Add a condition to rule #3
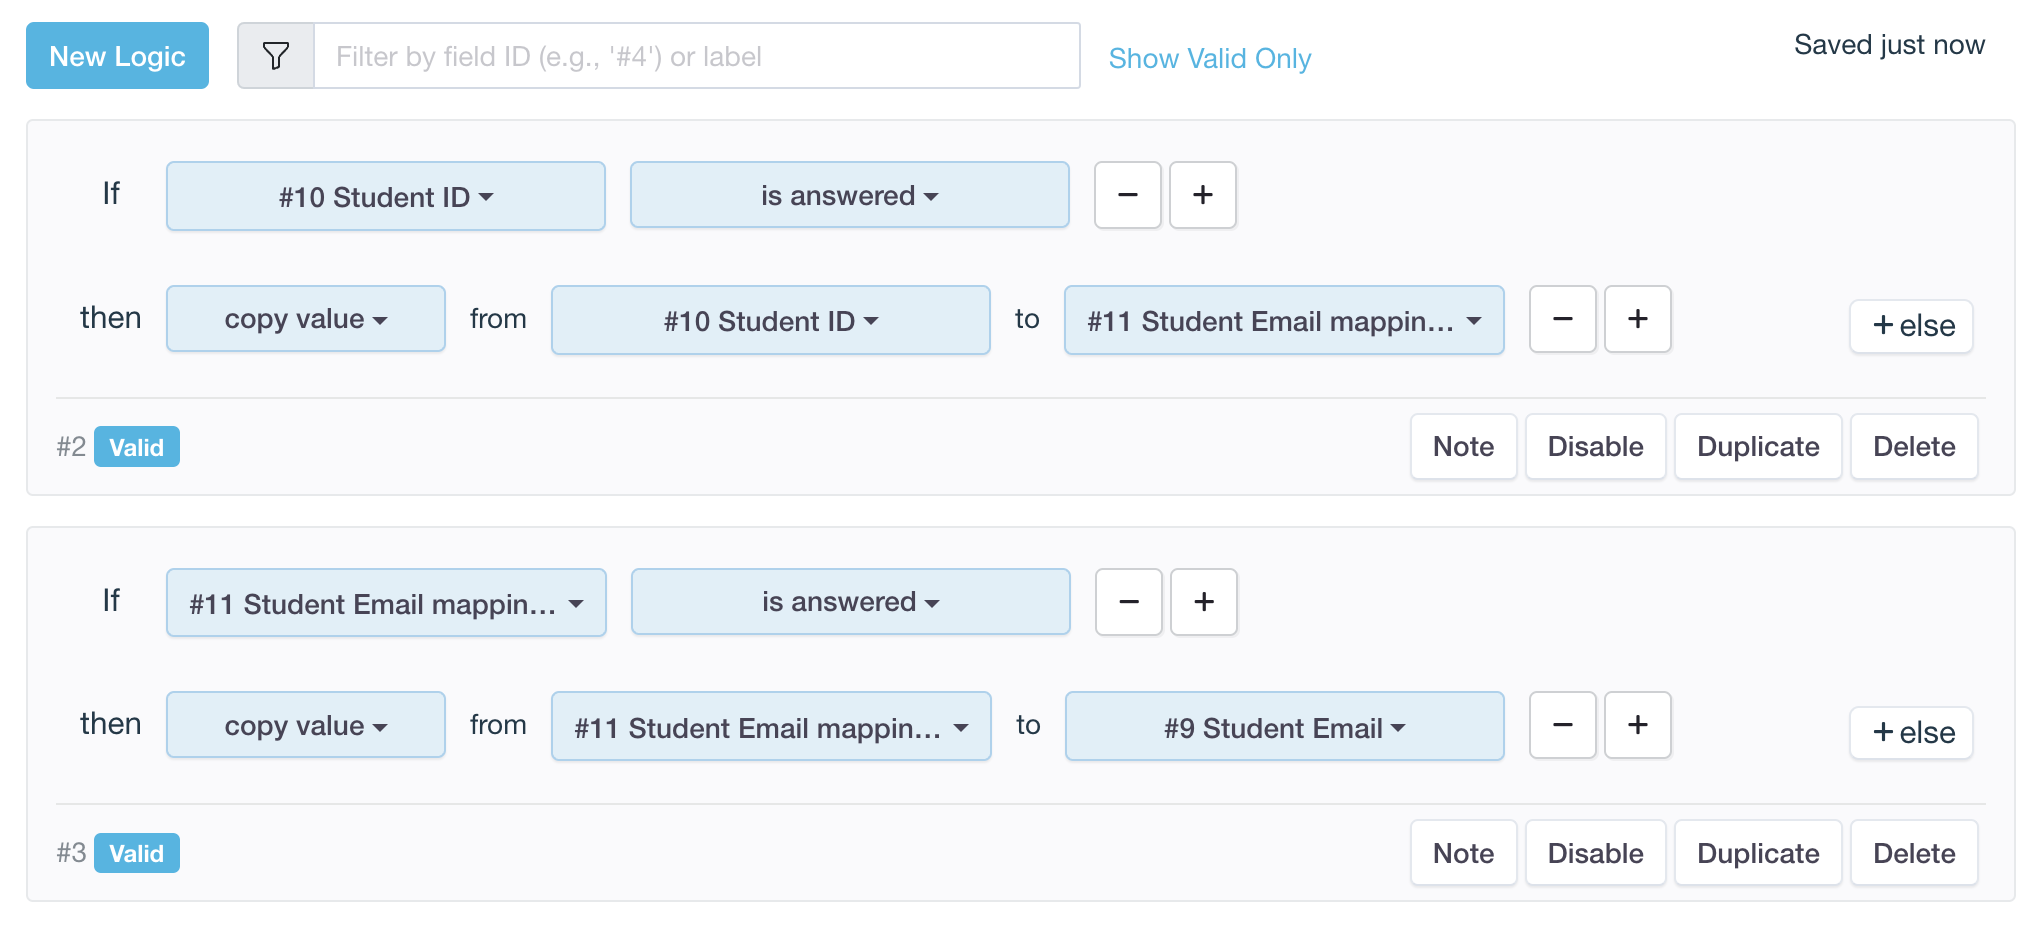The height and width of the screenshot is (930, 2038). point(1203,602)
